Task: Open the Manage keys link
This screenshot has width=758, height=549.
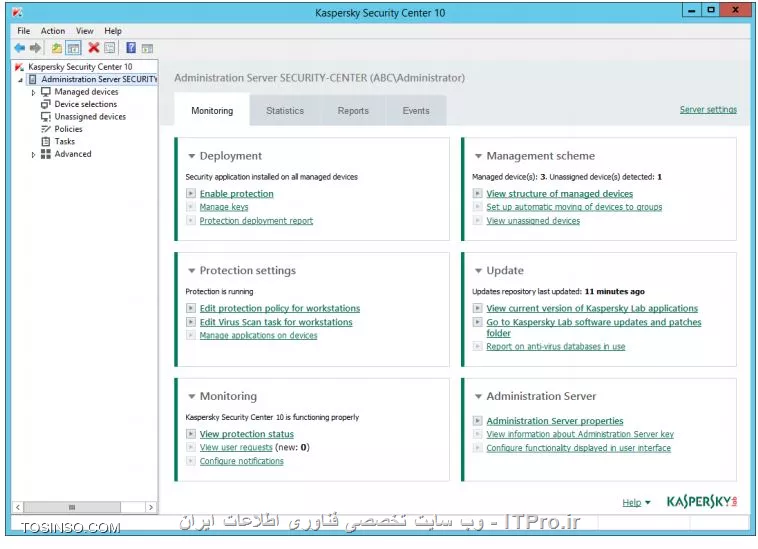Action: coord(224,207)
